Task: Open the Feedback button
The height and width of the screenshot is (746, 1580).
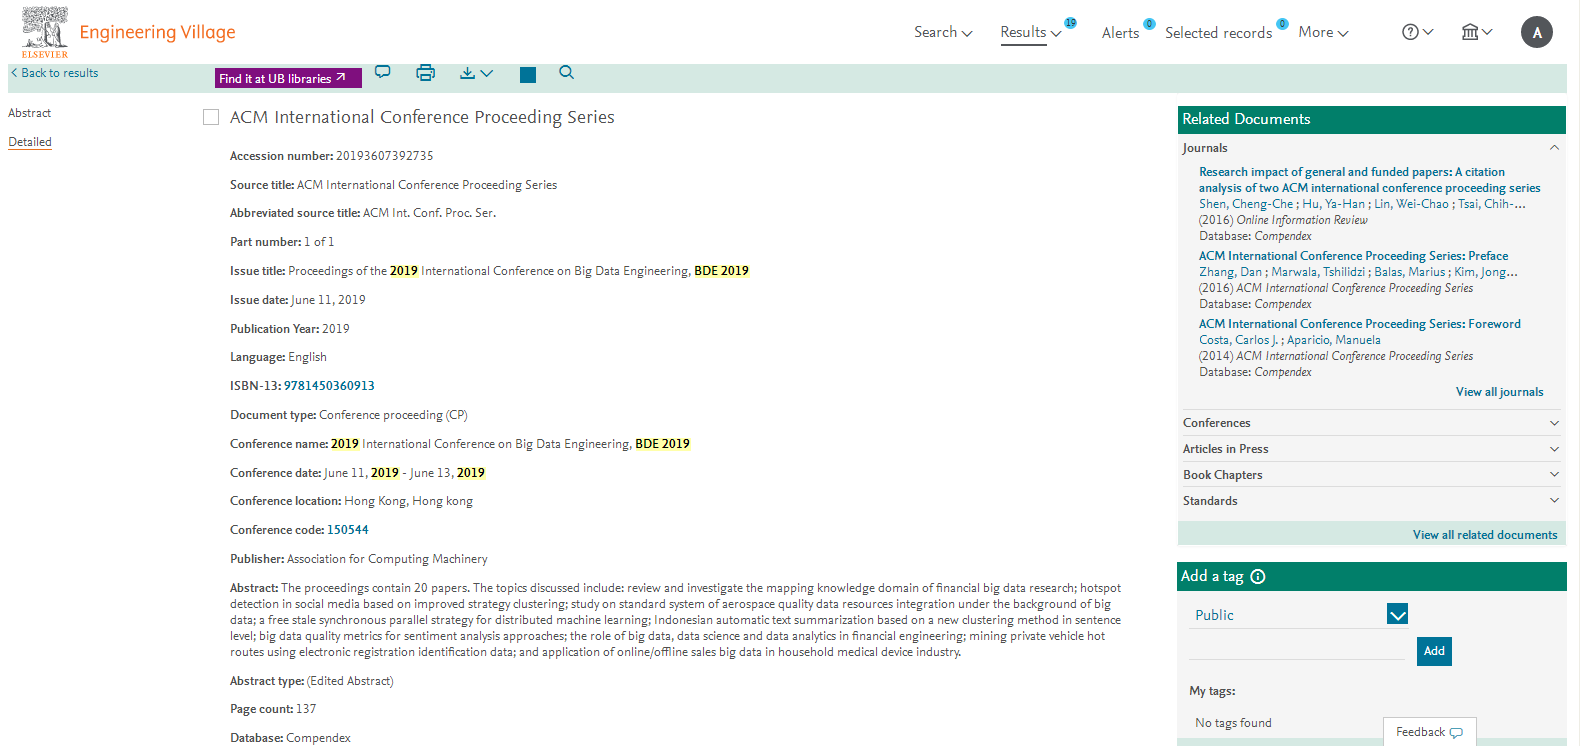Action: (x=1430, y=732)
